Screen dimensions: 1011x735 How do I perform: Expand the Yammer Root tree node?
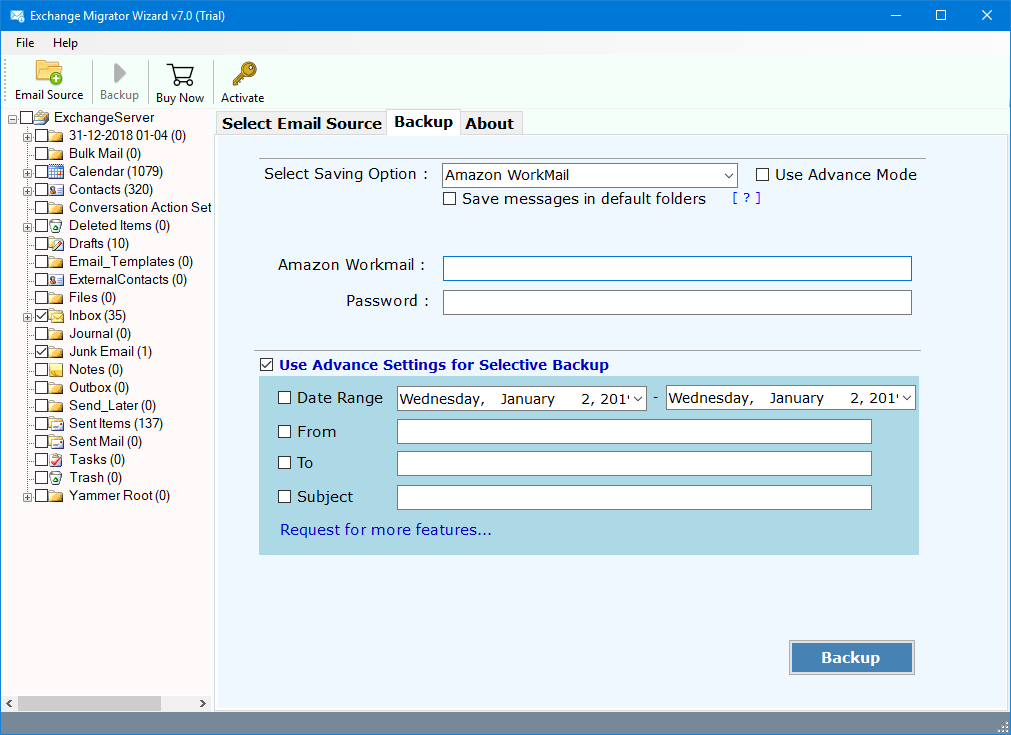click(x=27, y=498)
